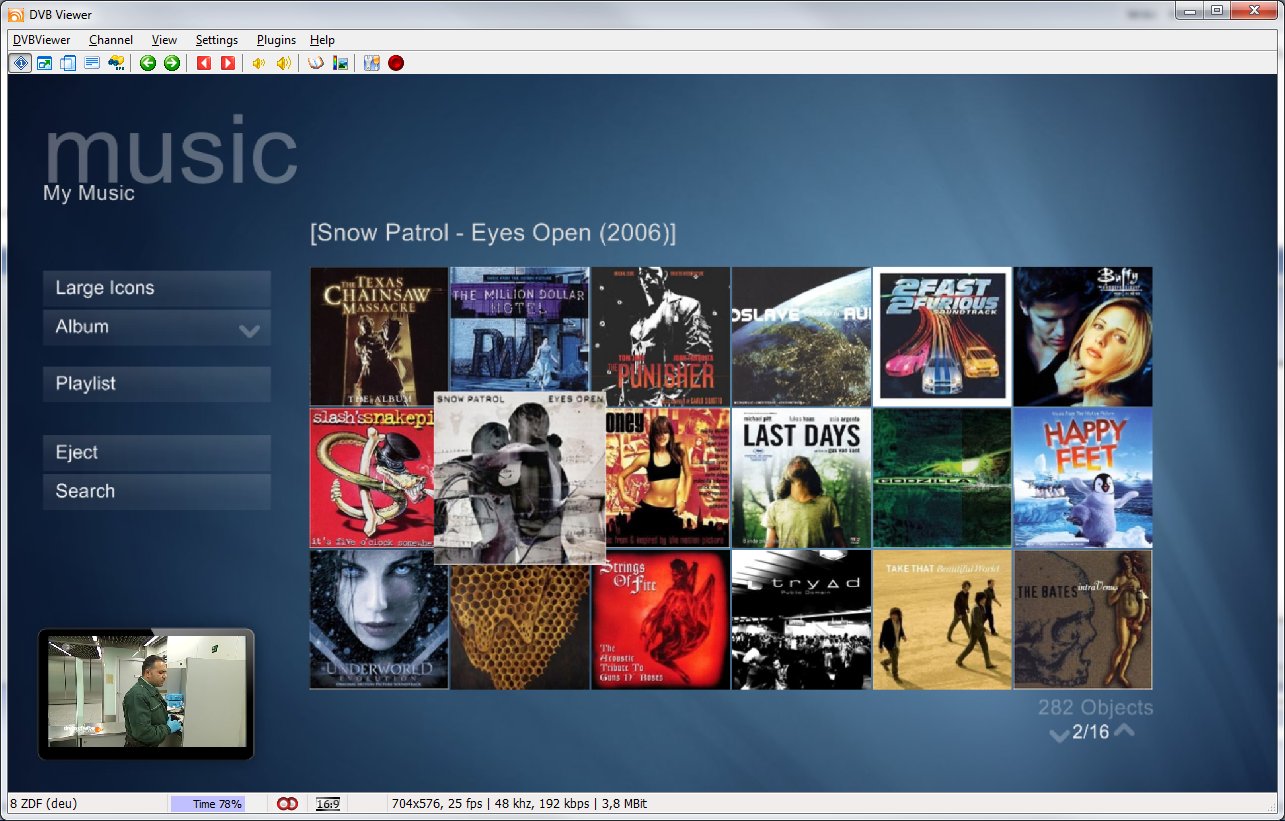1285x821 pixels.
Task: Click the Search button in sidebar
Action: point(157,491)
